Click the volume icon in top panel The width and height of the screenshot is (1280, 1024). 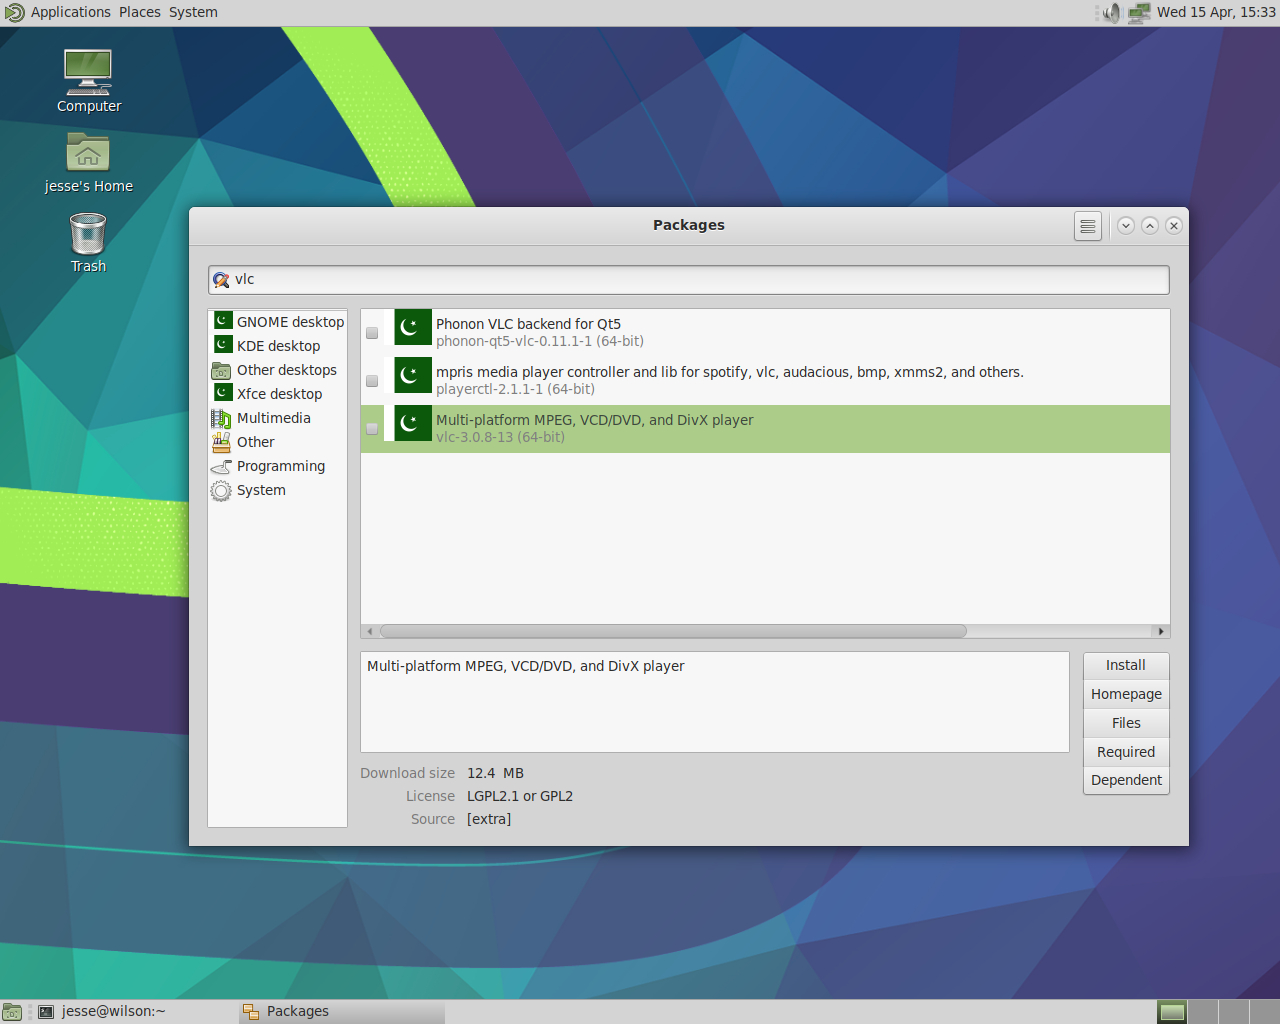[1111, 13]
